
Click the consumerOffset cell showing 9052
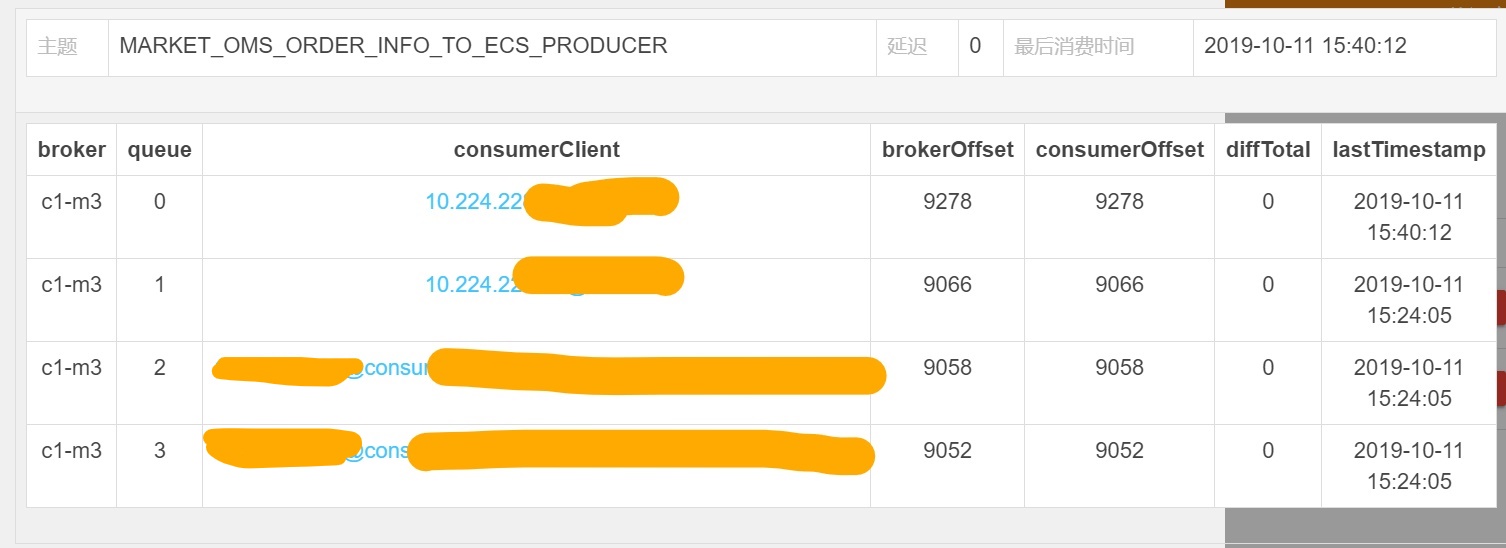[1119, 451]
